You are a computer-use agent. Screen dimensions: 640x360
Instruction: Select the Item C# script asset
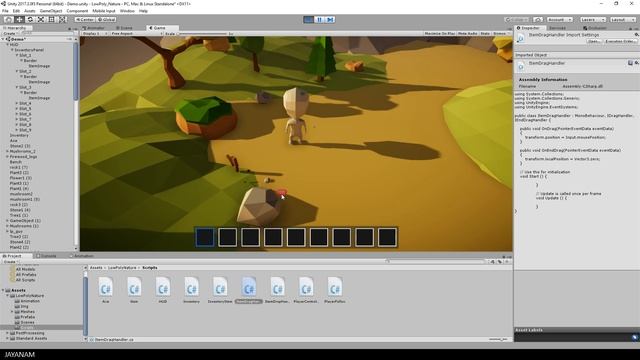tap(134, 289)
